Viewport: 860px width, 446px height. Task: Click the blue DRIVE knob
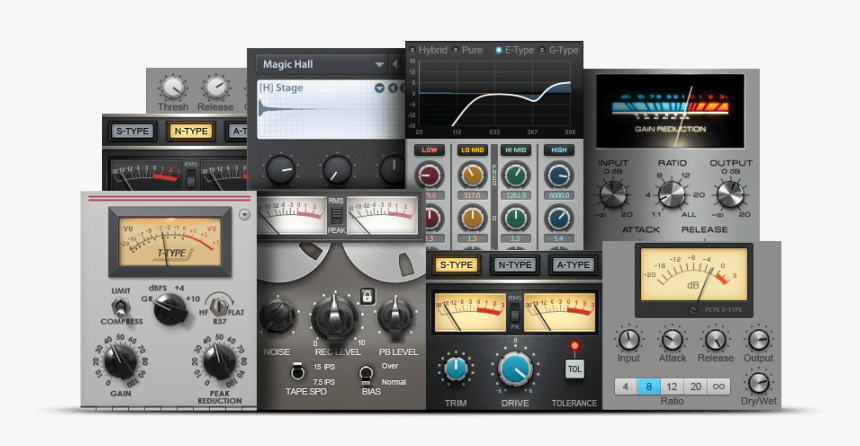(514, 369)
